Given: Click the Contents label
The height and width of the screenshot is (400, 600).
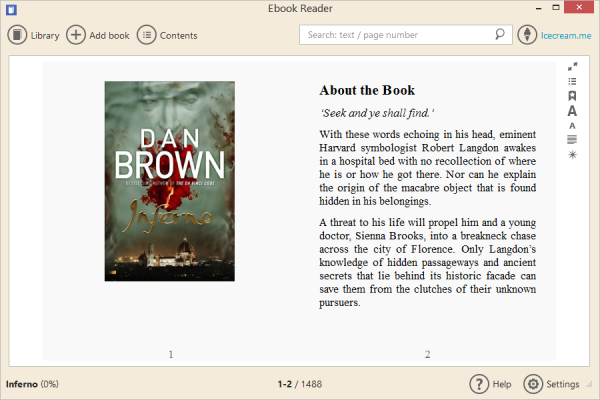Looking at the screenshot, I should click(179, 36).
